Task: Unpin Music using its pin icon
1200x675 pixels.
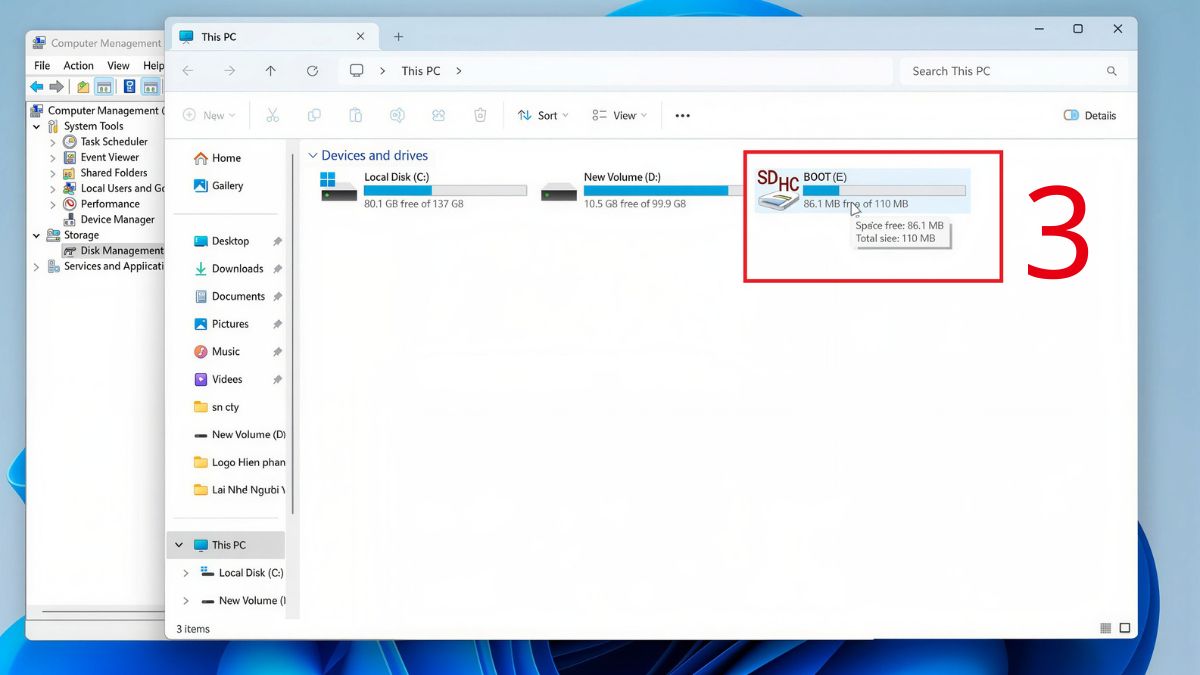Action: pos(277,352)
